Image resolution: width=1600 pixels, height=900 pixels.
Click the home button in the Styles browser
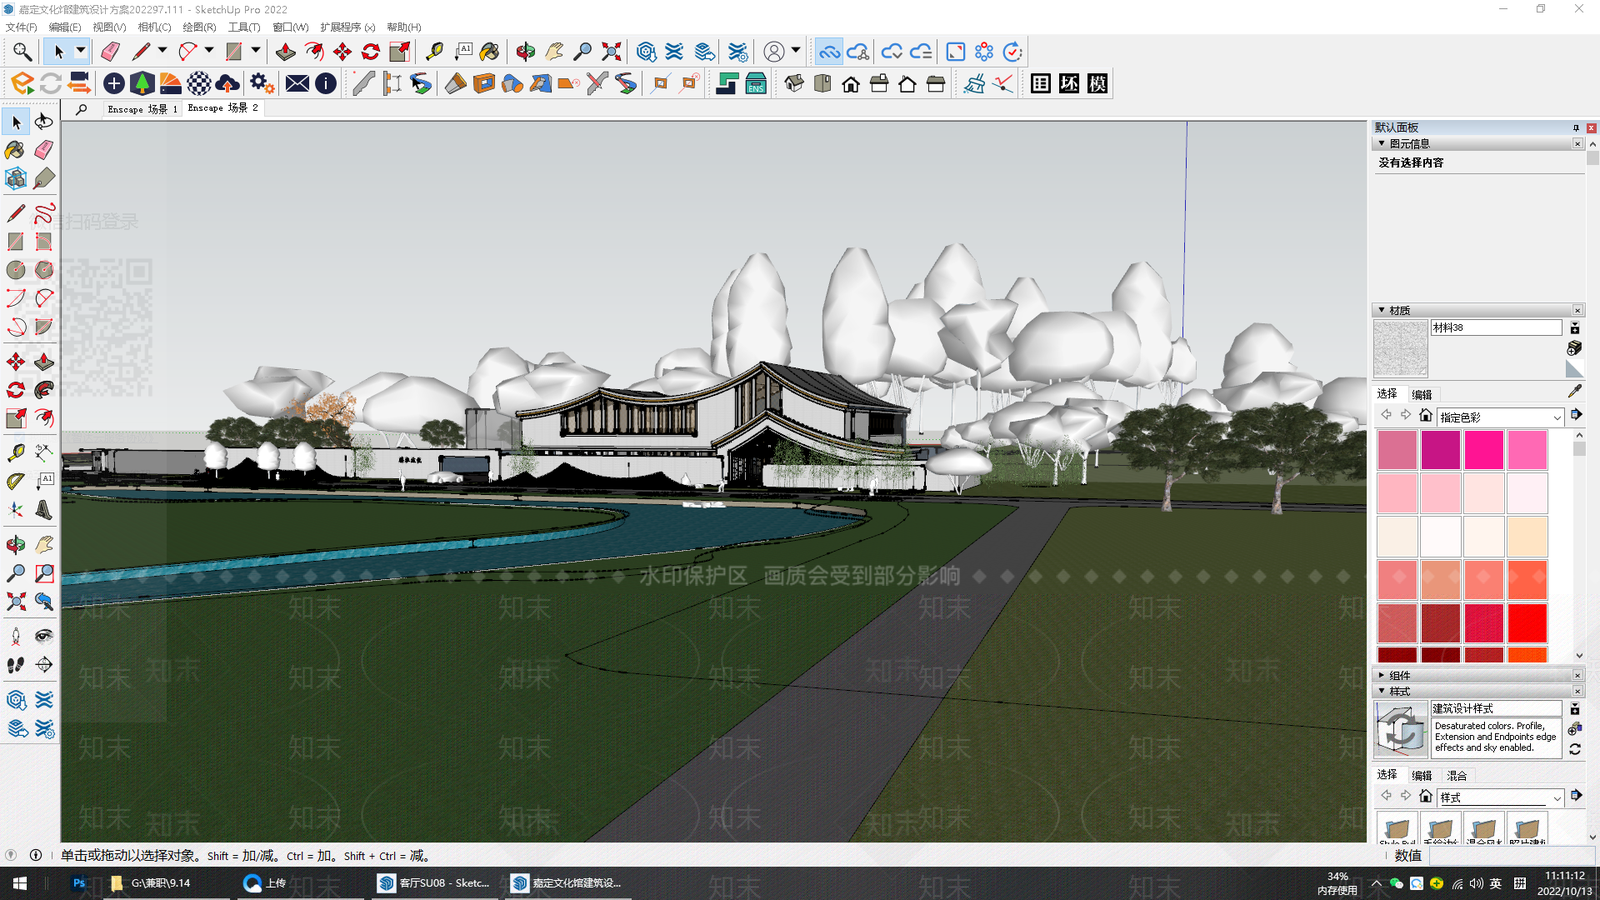tap(1426, 796)
